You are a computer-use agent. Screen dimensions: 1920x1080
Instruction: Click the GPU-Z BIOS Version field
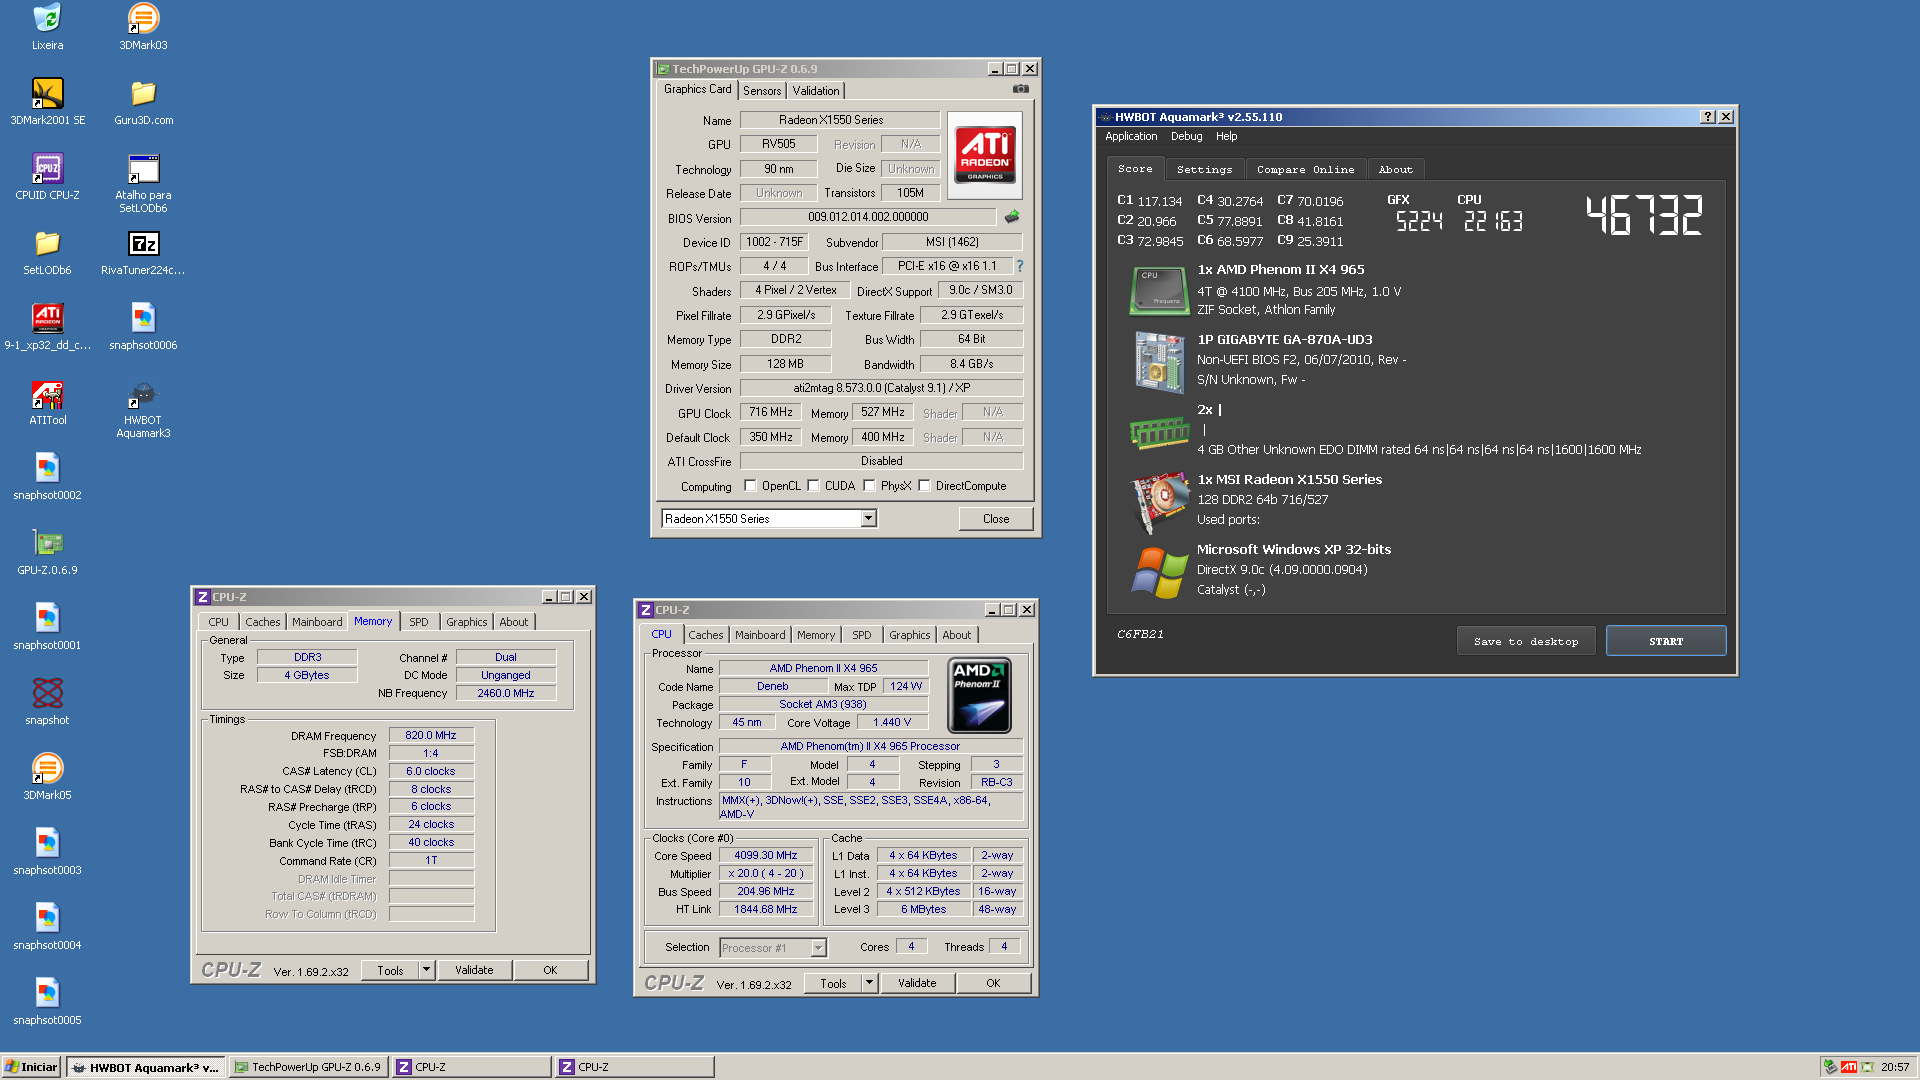pos(868,217)
